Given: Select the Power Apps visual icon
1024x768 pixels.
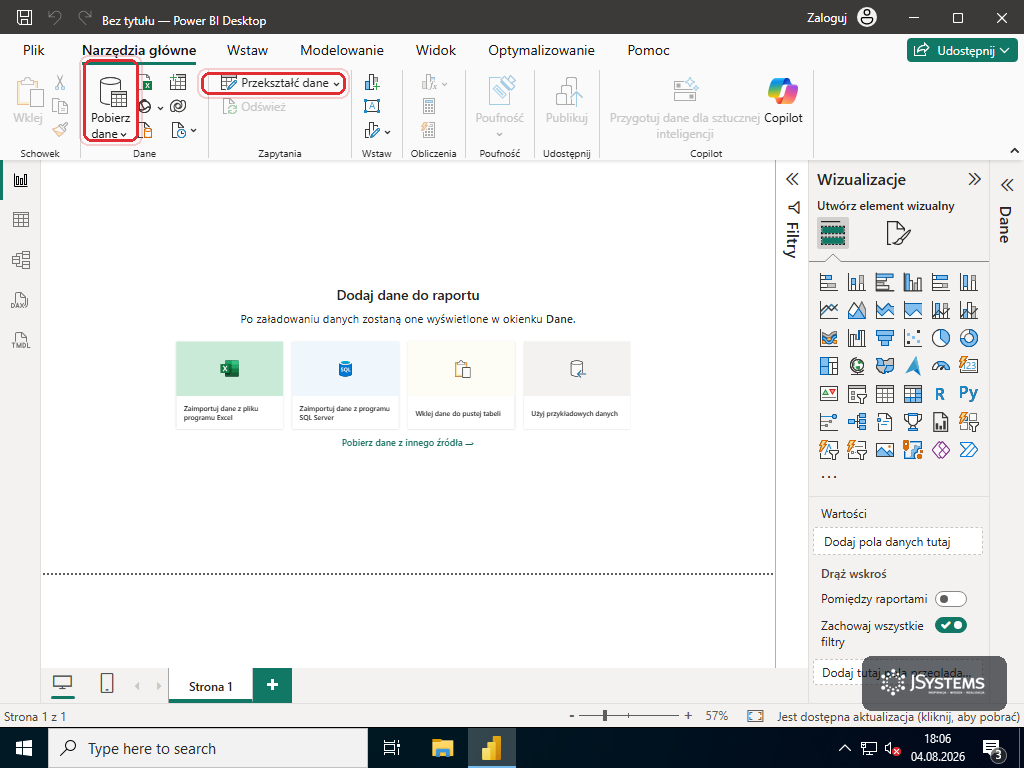Looking at the screenshot, I should (940, 449).
